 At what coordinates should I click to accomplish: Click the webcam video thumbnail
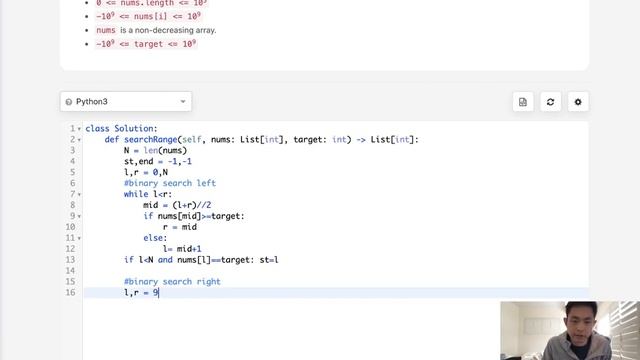570,331
